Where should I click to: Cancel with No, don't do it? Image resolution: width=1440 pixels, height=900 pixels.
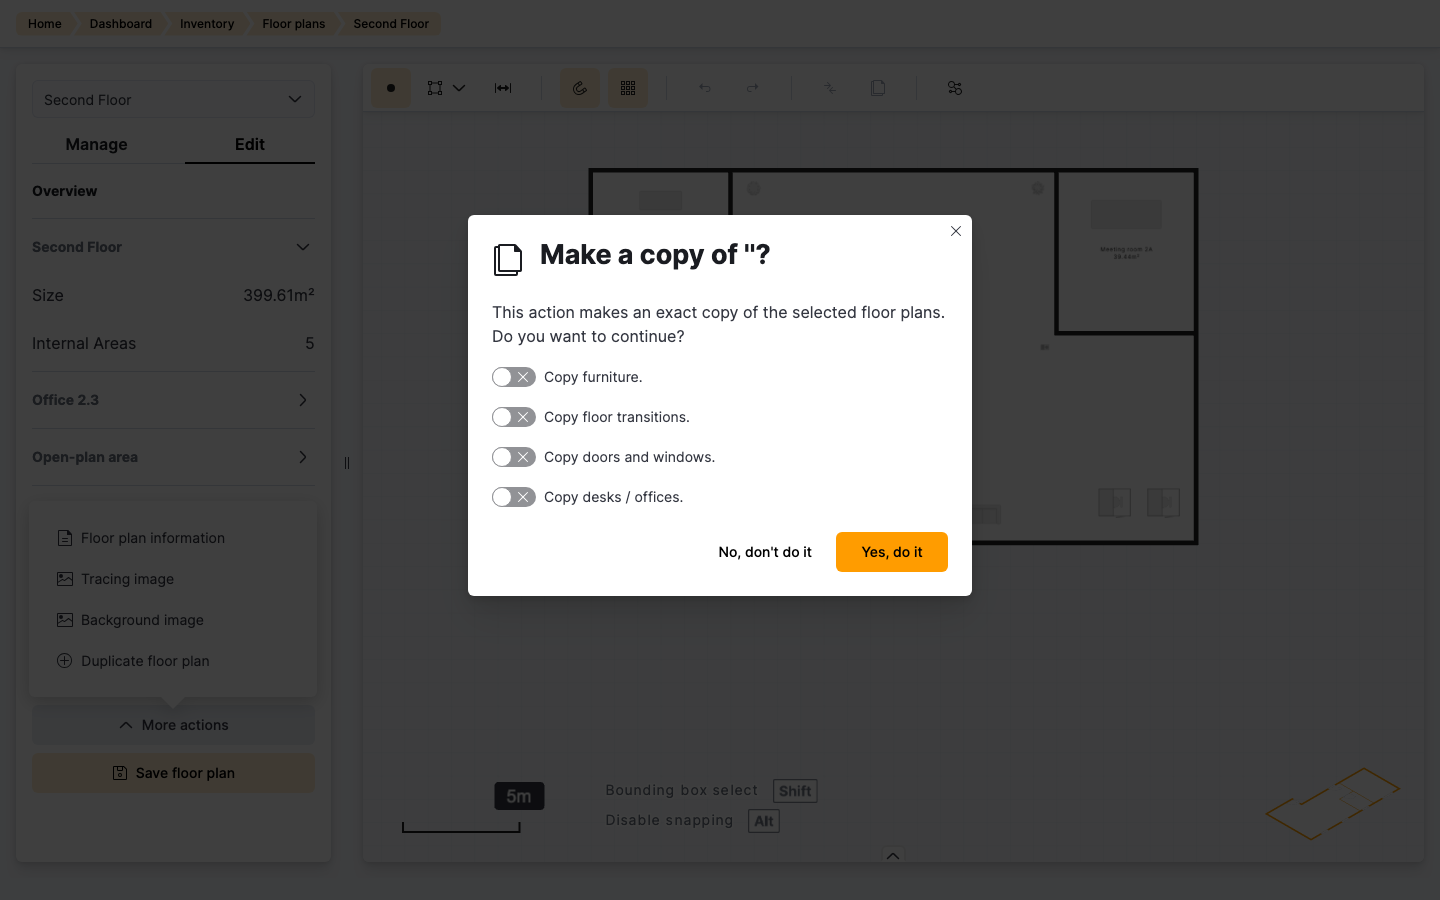(765, 552)
